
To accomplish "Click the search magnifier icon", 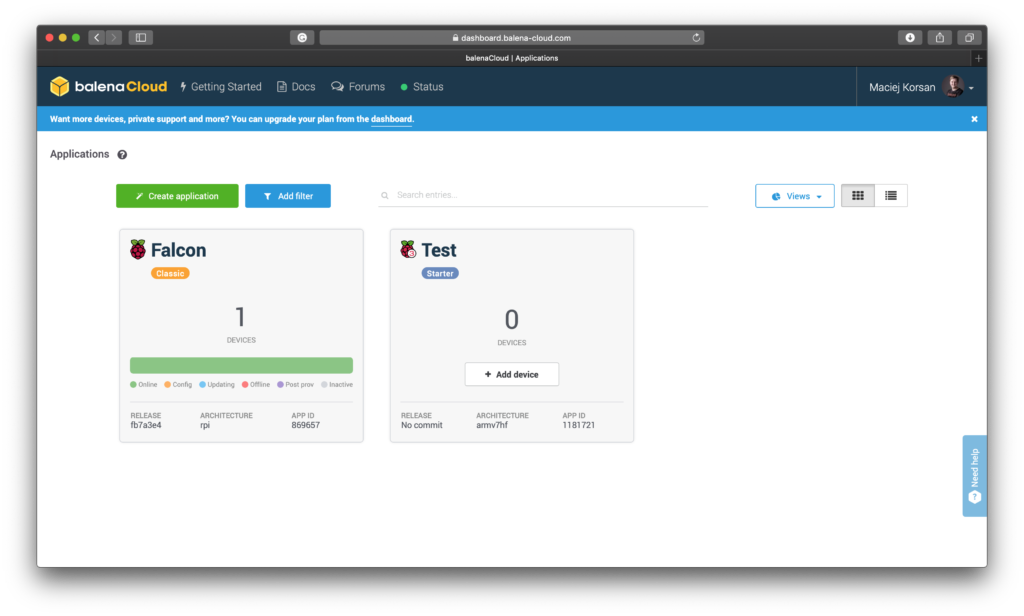I will pyautogui.click(x=385, y=195).
